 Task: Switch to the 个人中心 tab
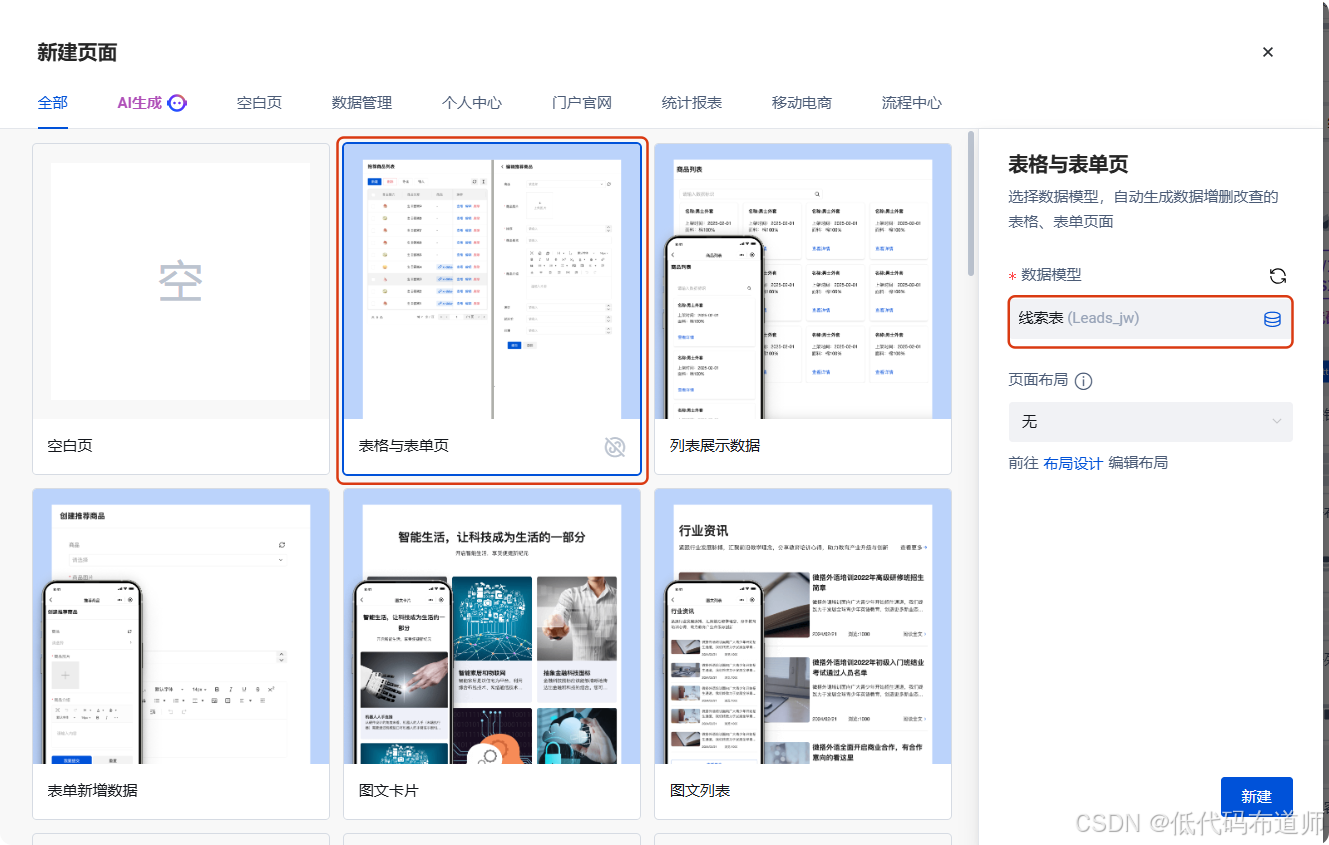[472, 102]
